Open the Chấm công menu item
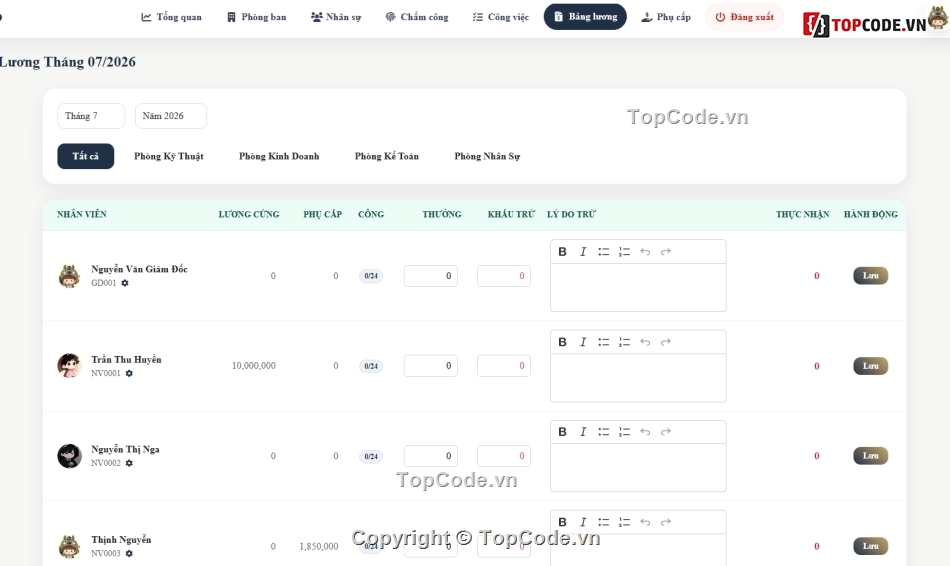 pos(417,17)
